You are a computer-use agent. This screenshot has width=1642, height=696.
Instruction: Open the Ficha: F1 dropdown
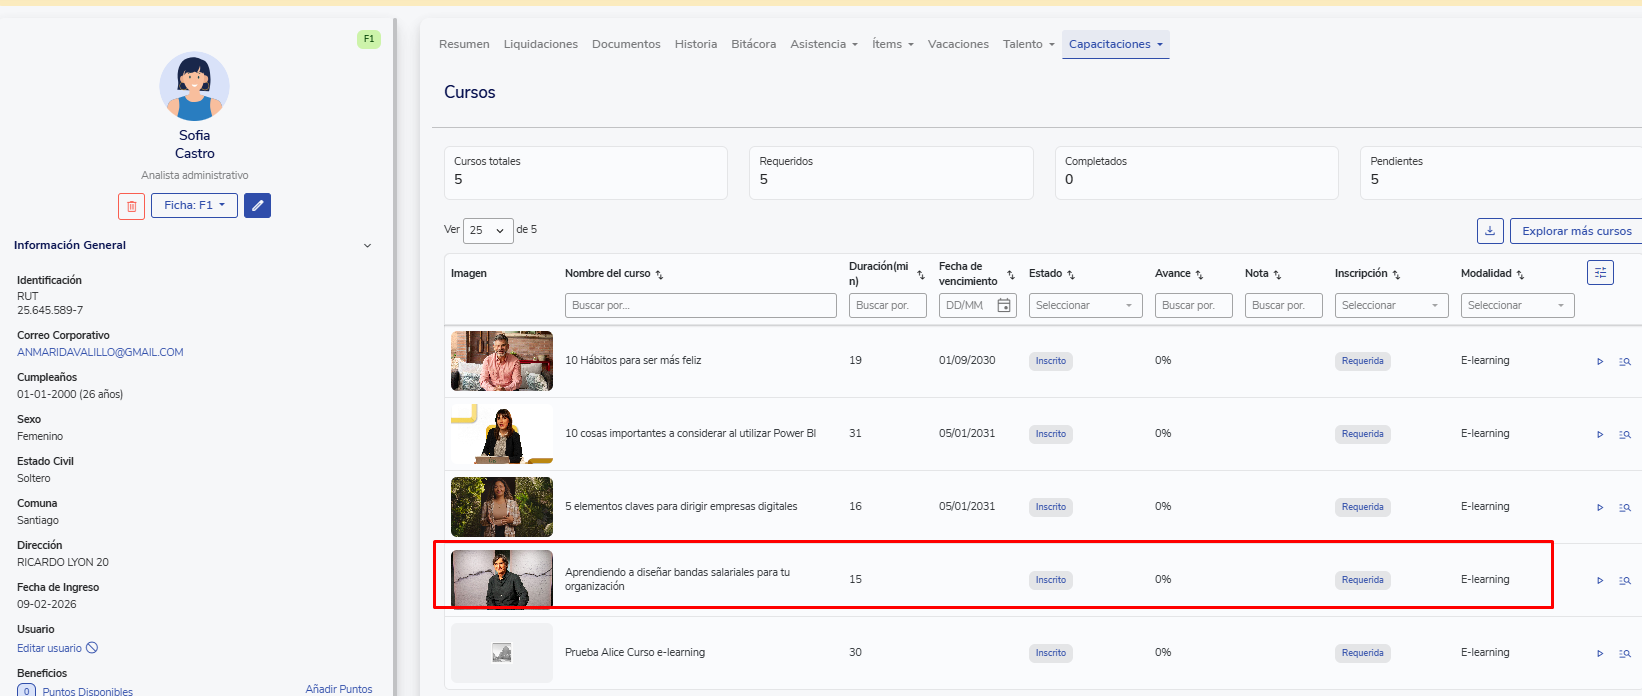click(x=194, y=206)
